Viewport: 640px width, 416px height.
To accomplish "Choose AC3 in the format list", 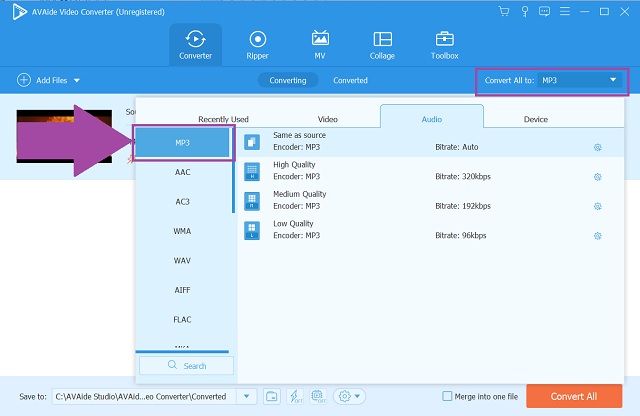I will point(182,201).
